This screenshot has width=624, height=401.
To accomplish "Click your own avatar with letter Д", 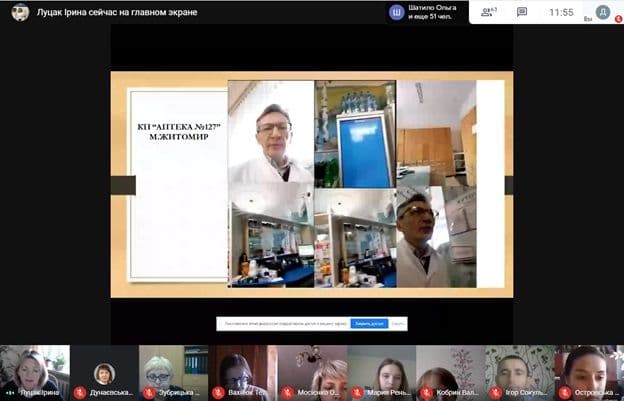I will 603,12.
